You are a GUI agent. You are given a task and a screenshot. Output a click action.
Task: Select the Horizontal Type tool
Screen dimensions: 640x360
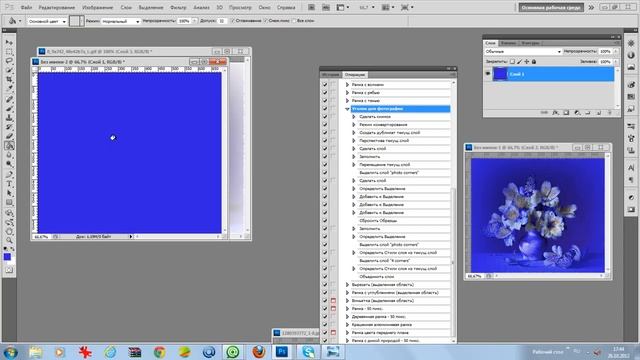coord(9,184)
